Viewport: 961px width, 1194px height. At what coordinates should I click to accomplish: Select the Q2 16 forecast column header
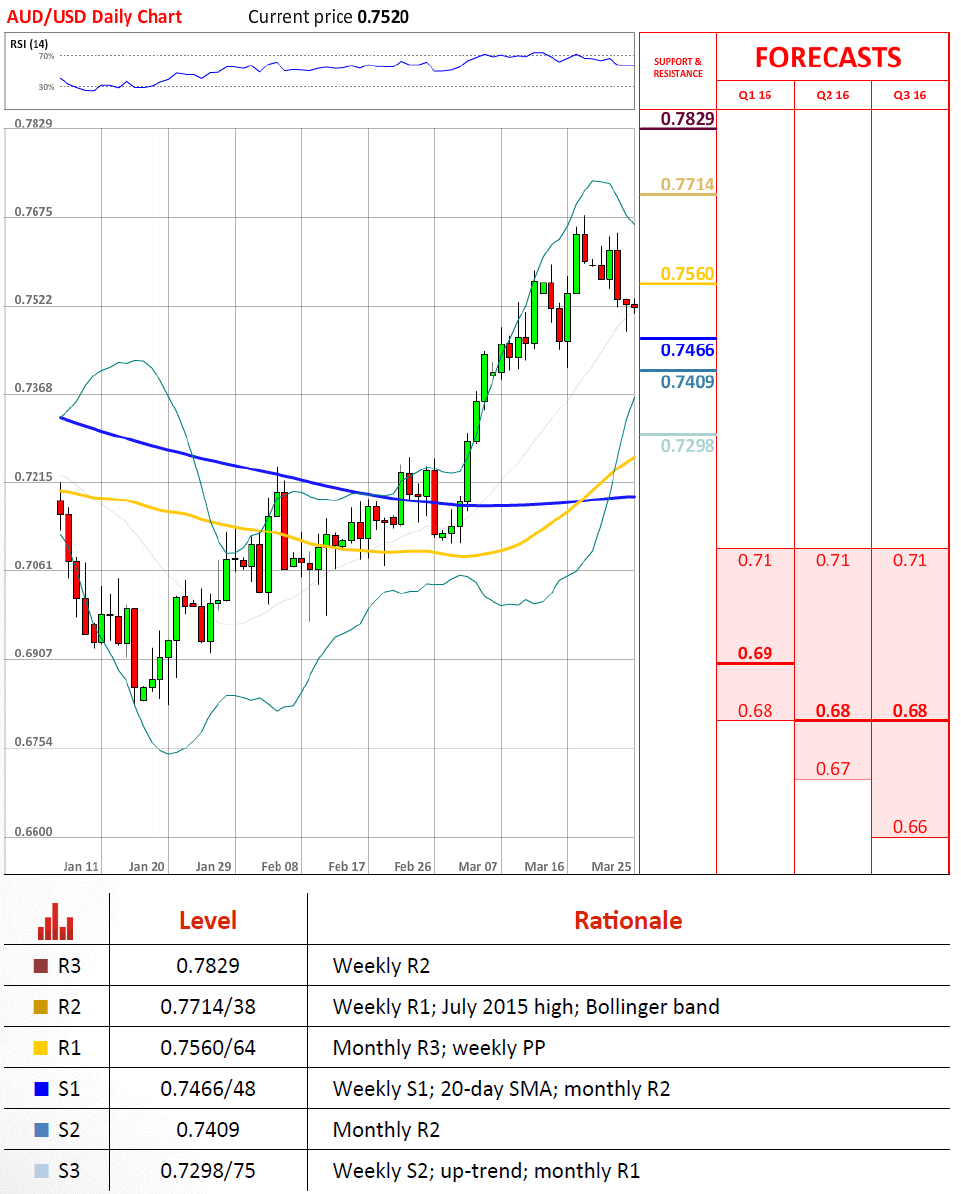pos(832,95)
